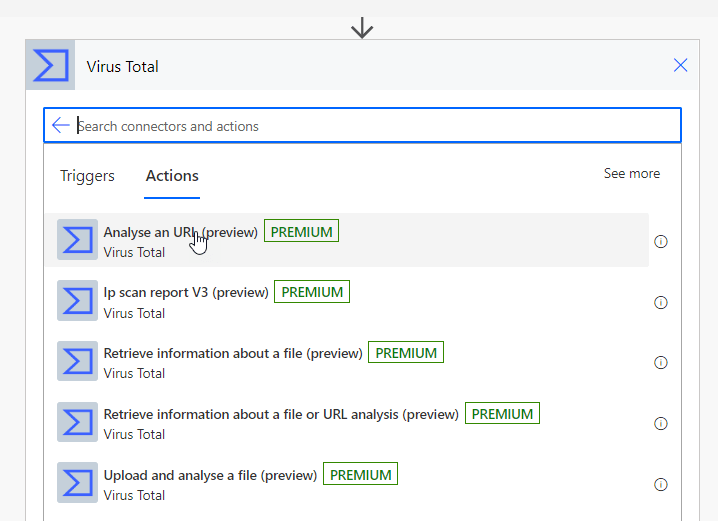
Task: Show info for Upload and analyse a file
Action: pos(660,484)
